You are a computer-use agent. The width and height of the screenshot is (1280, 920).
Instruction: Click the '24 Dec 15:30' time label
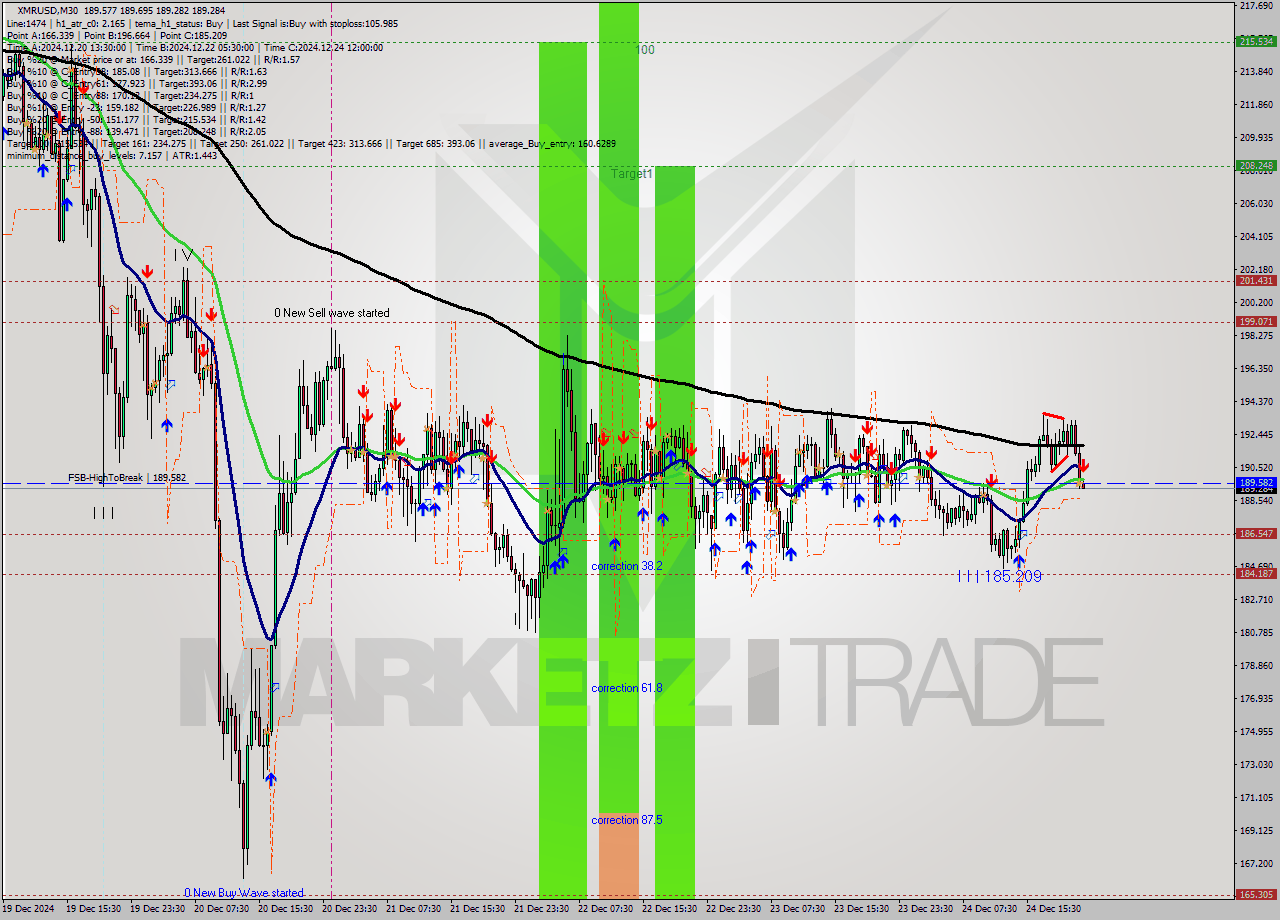click(1053, 909)
